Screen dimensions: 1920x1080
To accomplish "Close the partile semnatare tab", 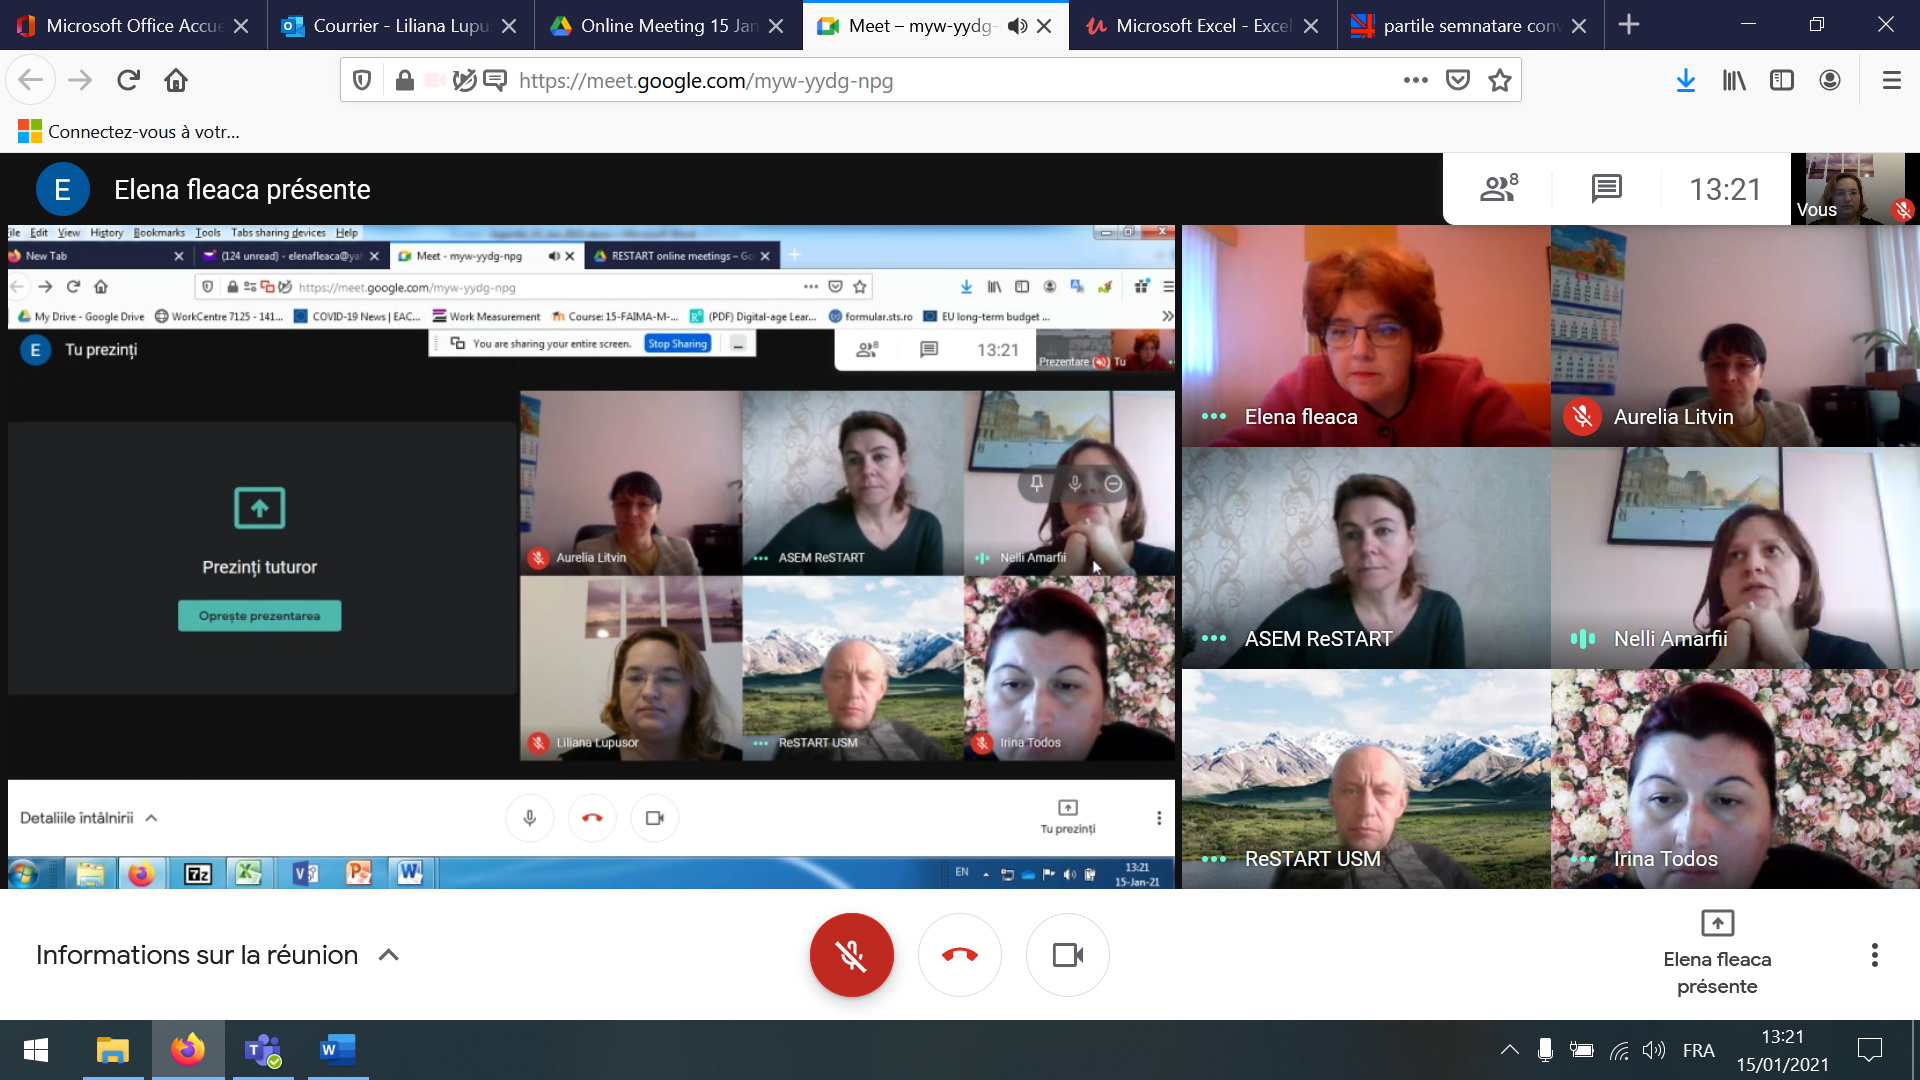I will [x=1579, y=26].
